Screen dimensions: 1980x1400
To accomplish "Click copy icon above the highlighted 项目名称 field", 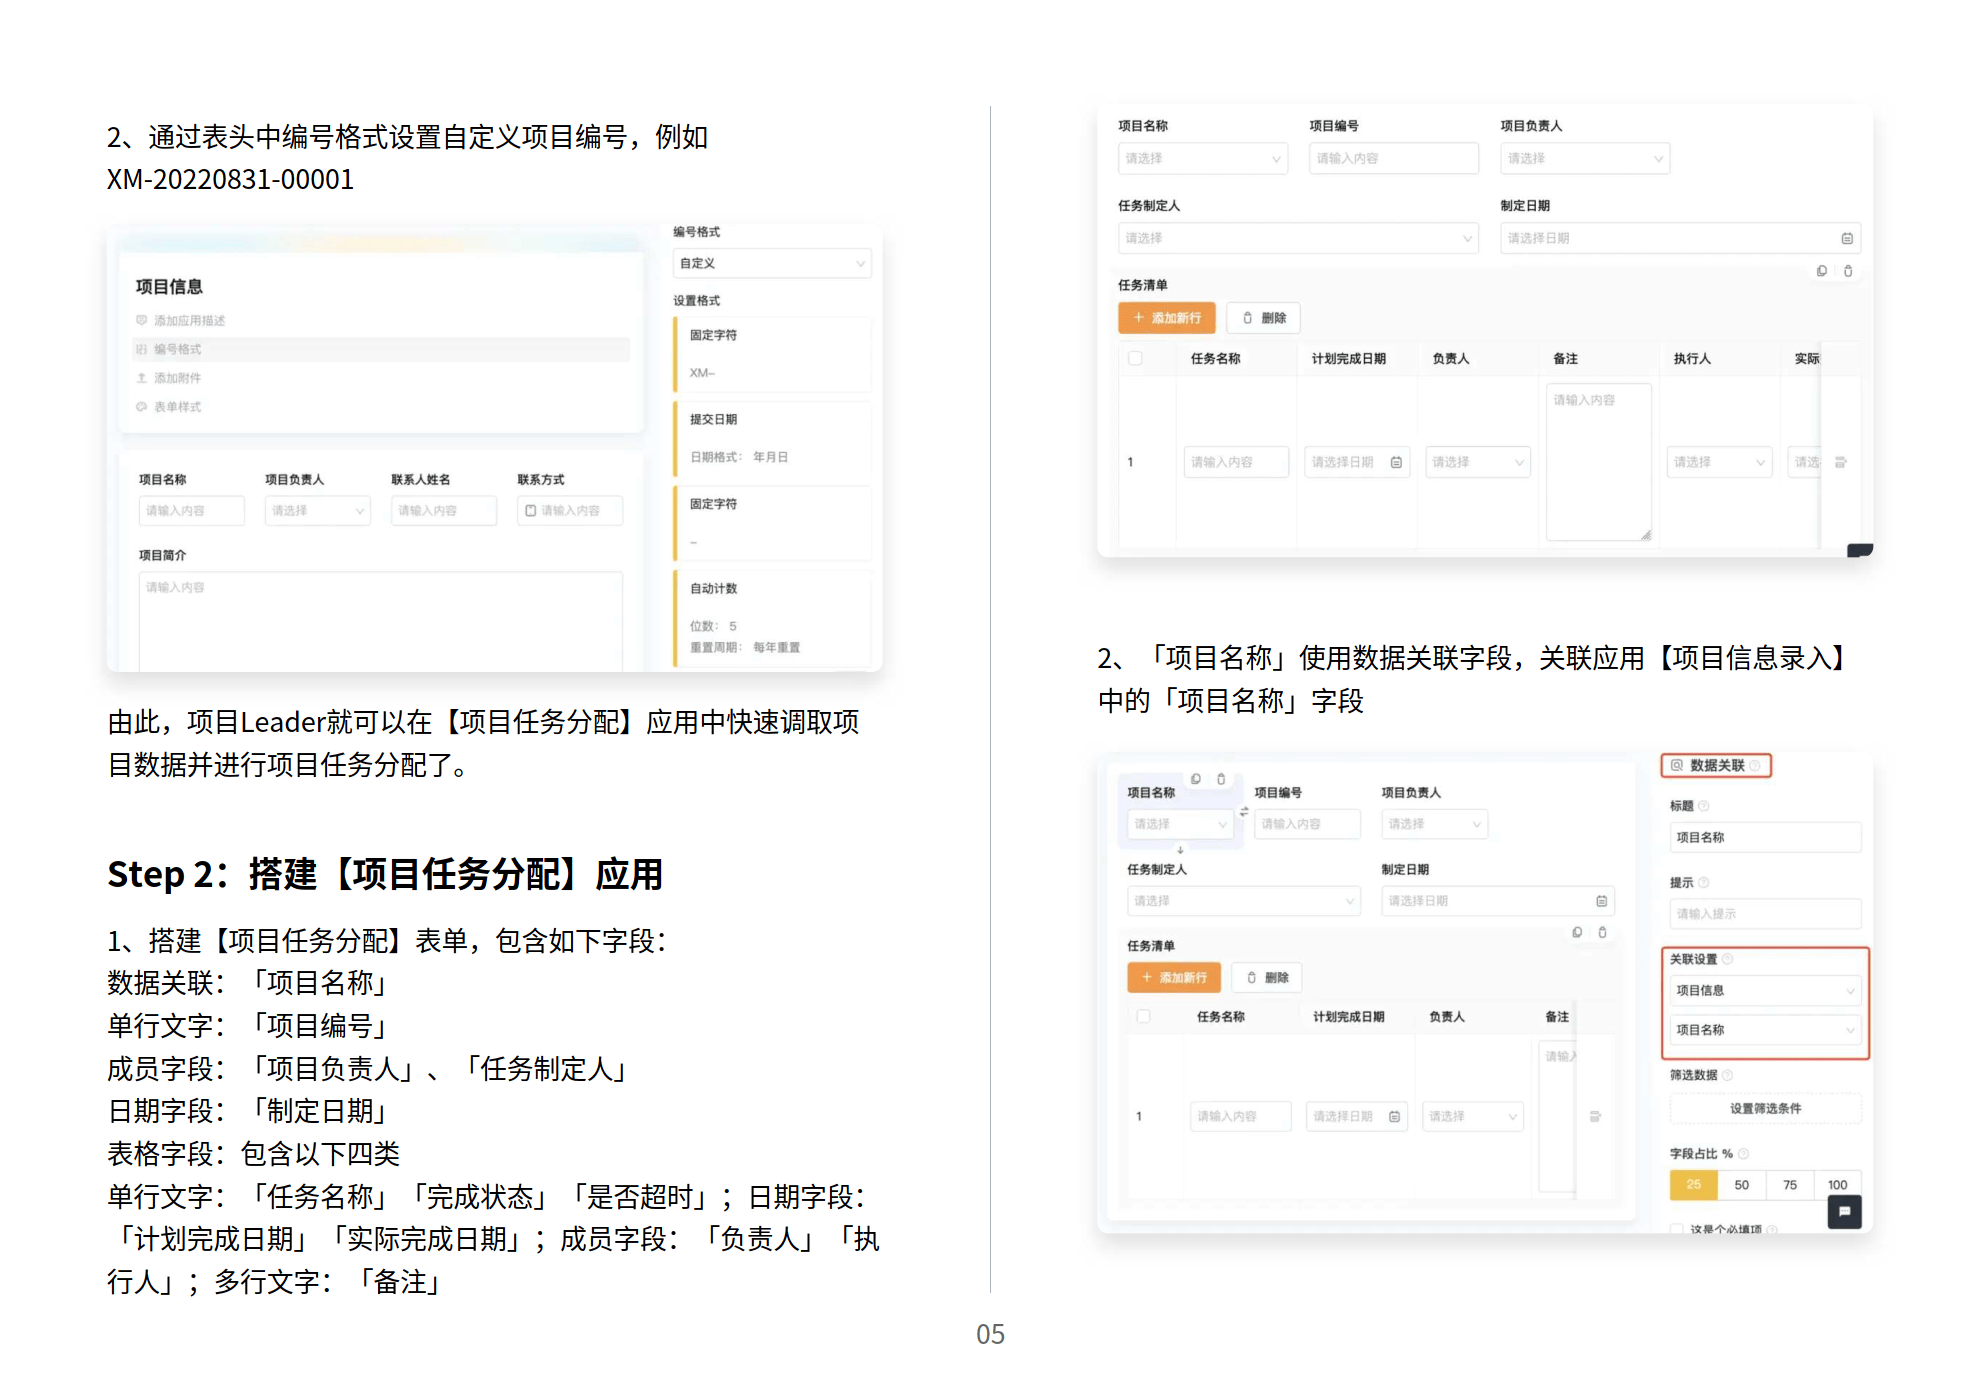I will (x=1196, y=779).
